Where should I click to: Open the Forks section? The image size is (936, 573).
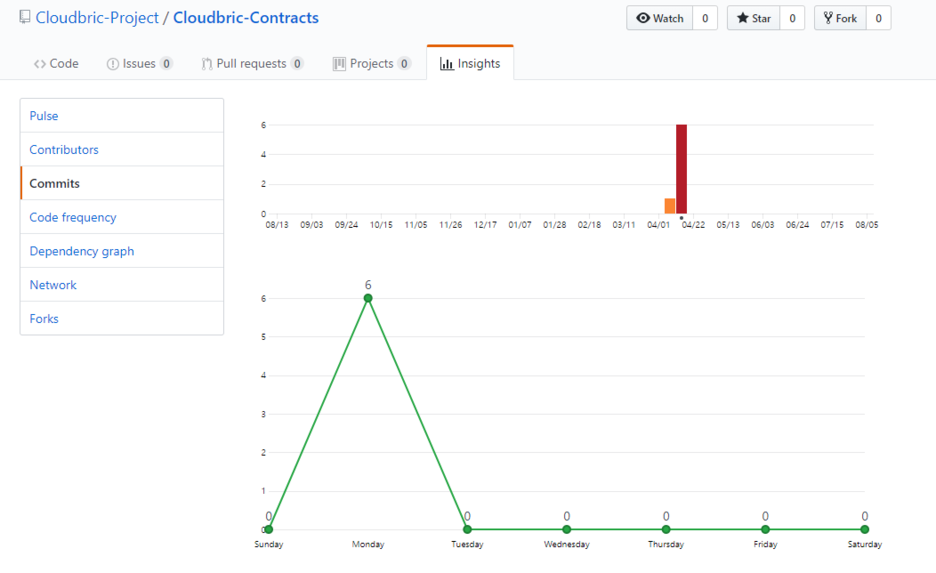pyautogui.click(x=122, y=319)
